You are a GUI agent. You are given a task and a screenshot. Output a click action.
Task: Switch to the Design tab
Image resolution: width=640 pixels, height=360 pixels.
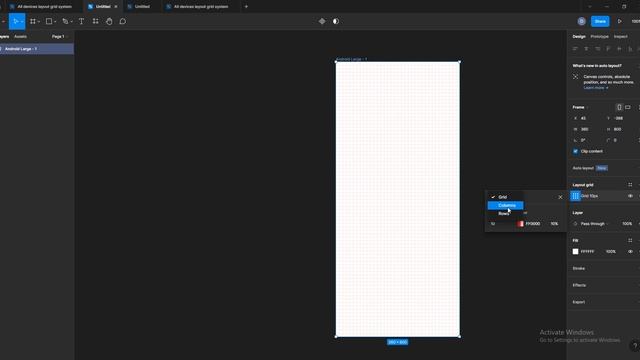pos(579,36)
